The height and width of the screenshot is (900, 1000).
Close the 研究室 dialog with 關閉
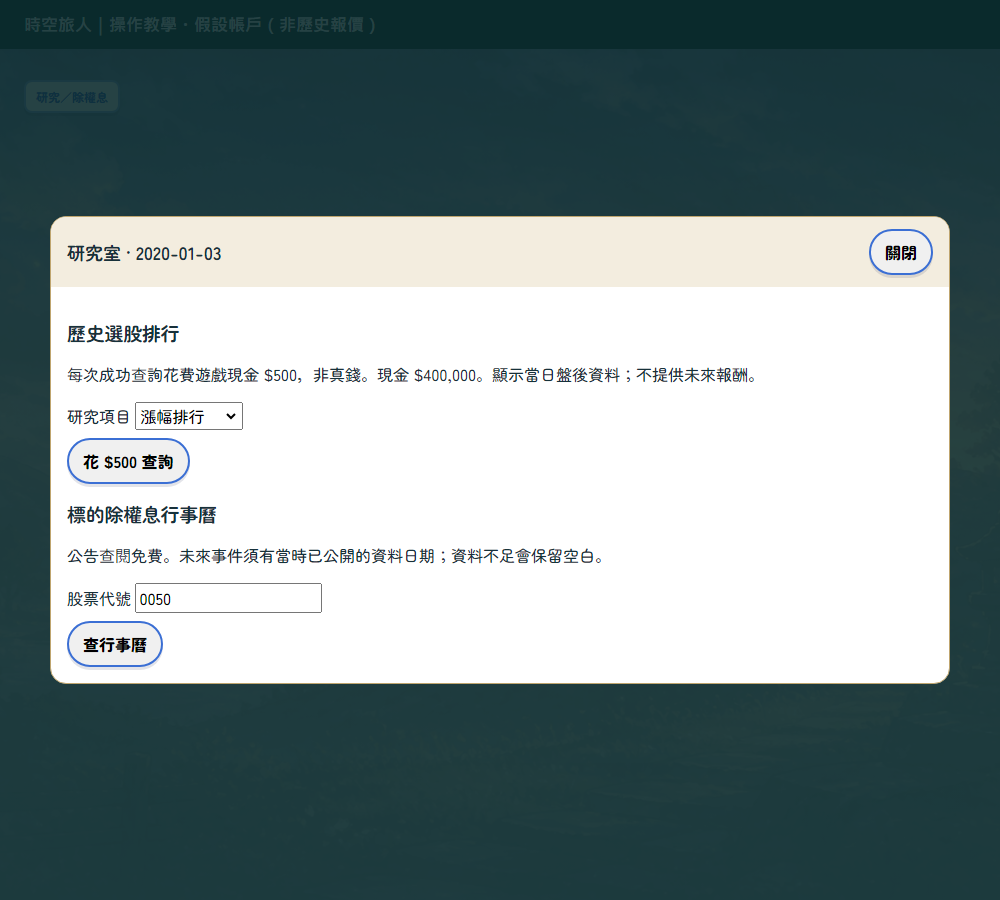[900, 253]
